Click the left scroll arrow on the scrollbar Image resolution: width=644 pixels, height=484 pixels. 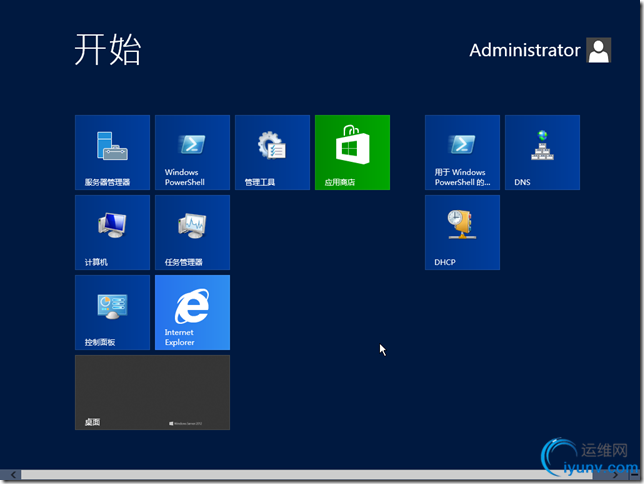(x=13, y=475)
